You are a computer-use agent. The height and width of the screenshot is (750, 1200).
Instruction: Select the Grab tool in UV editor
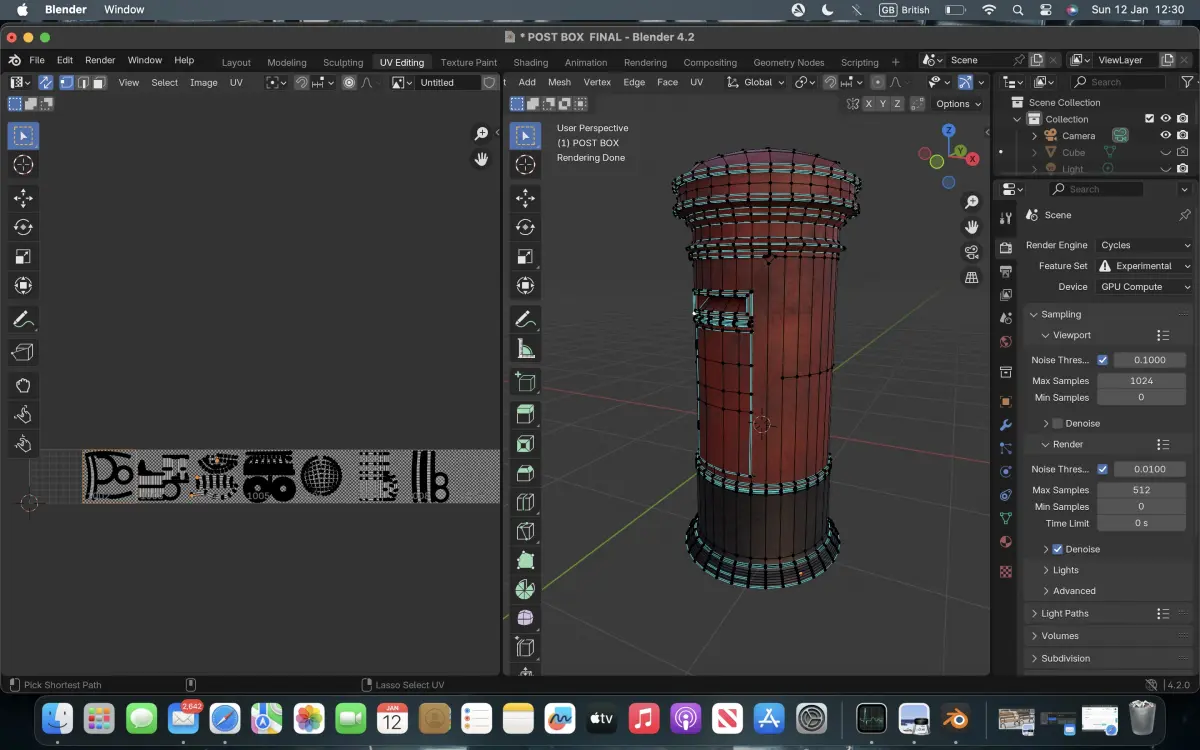[x=23, y=385]
